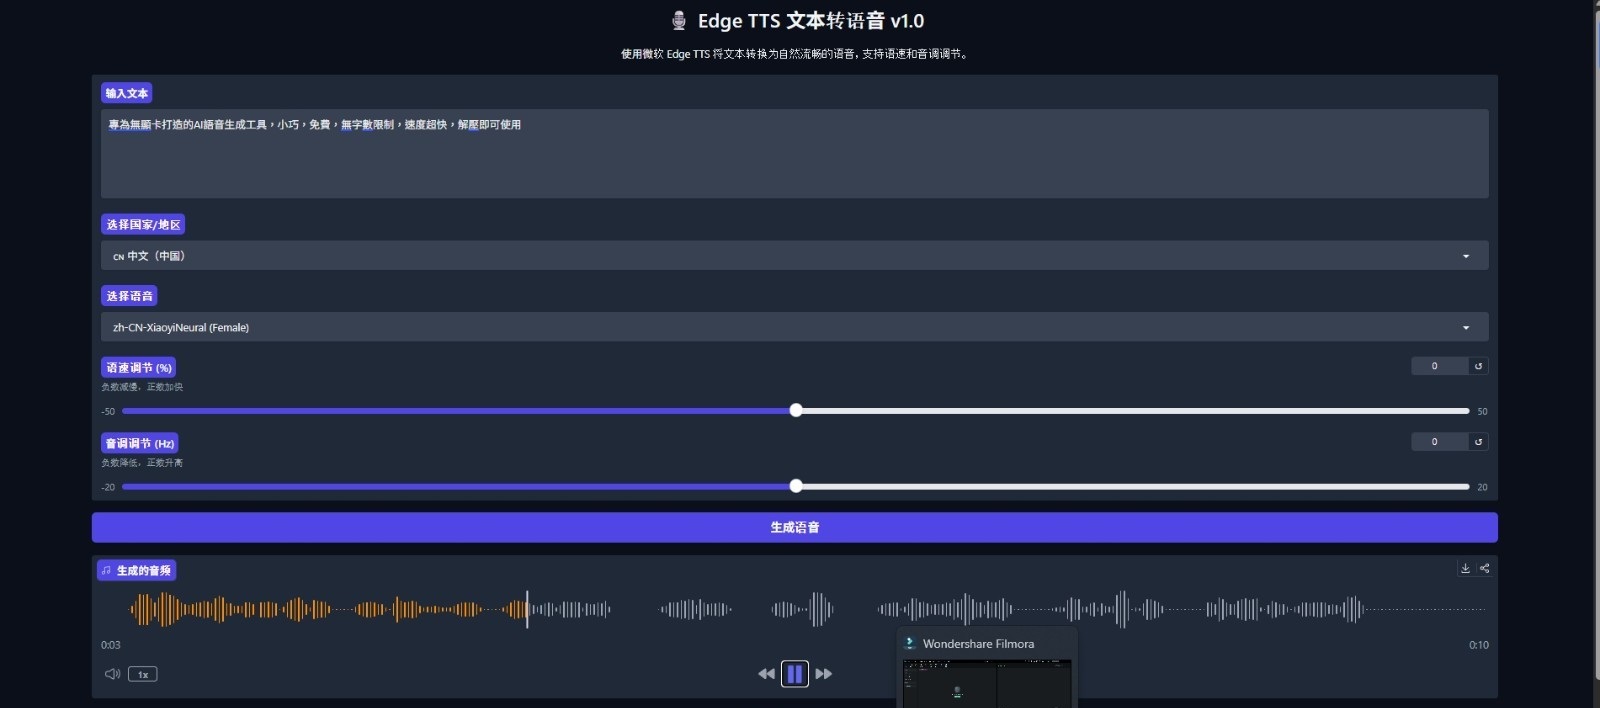
Task: Mute audio using the speaker volume icon
Action: click(x=112, y=674)
